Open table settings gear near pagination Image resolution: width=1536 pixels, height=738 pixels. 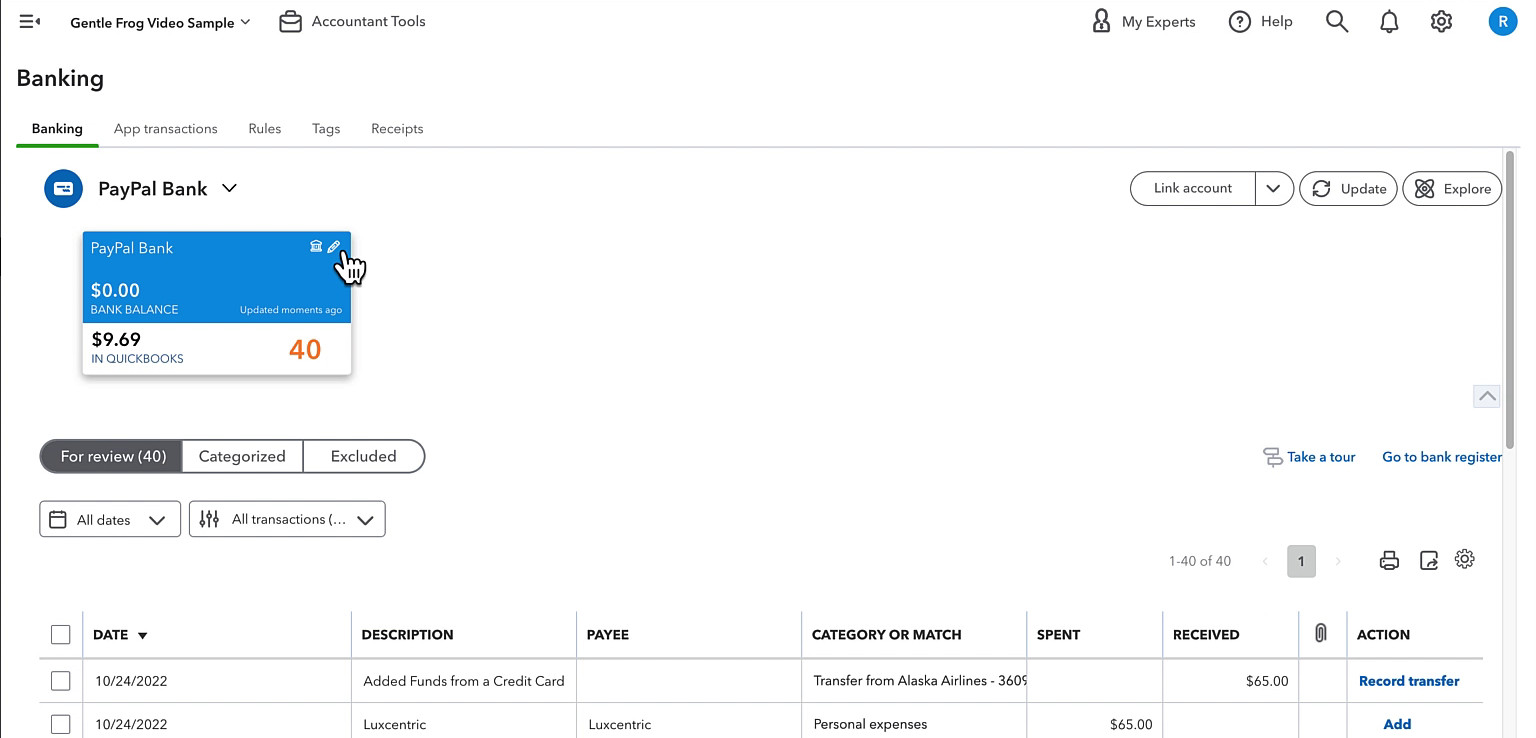(1465, 559)
